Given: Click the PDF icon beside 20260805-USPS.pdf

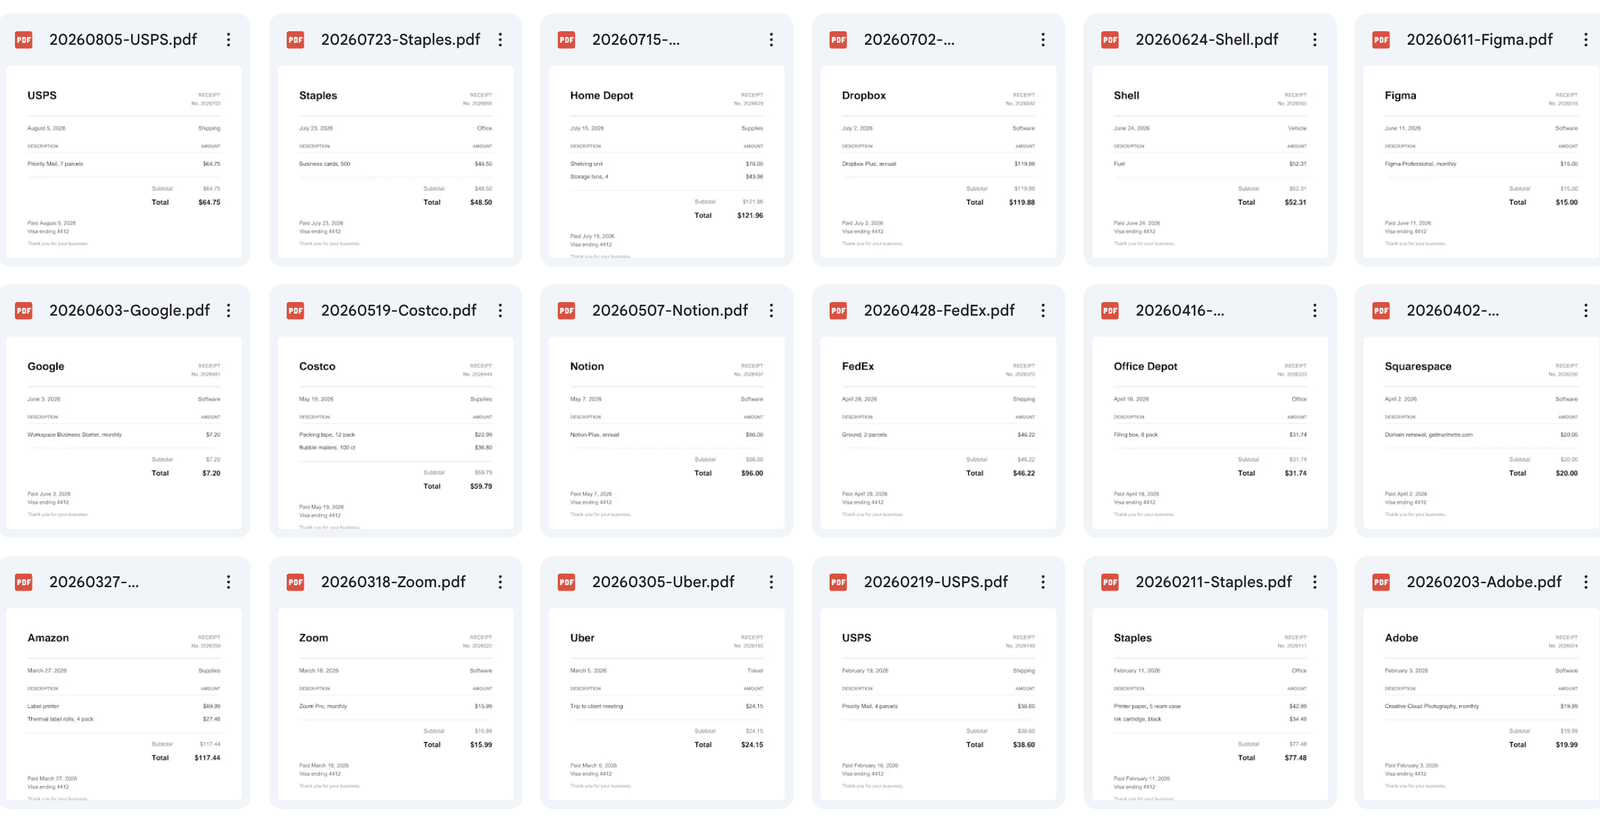Looking at the screenshot, I should point(24,40).
